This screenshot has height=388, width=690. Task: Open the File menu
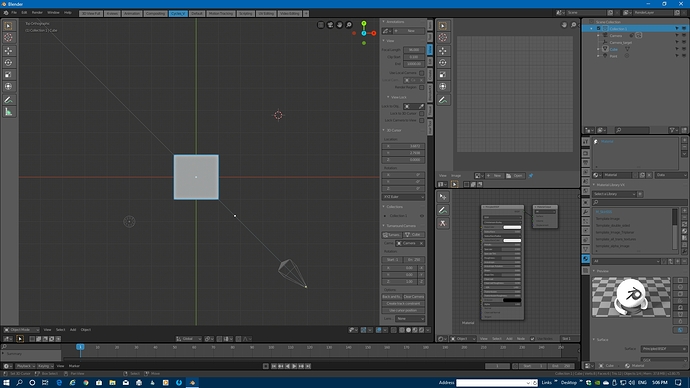pos(14,13)
